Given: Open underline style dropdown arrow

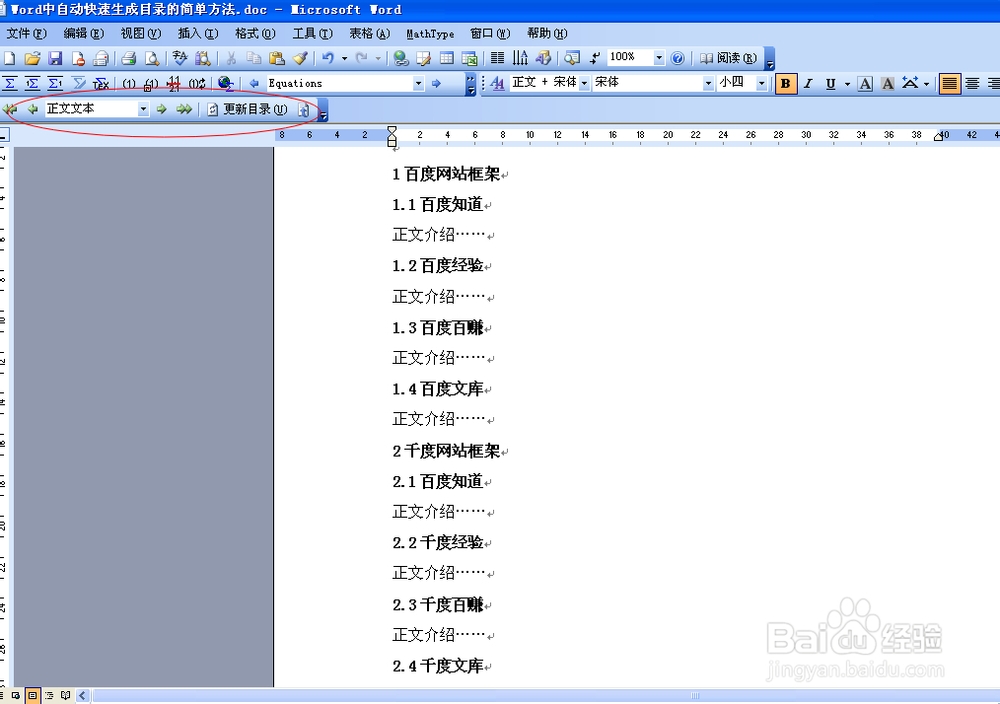Looking at the screenshot, I should coord(847,84).
